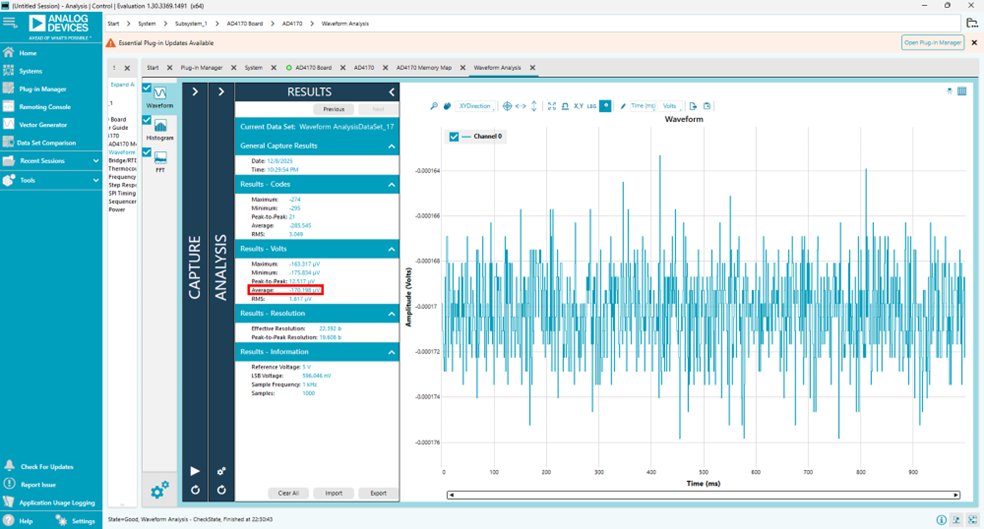Click the Export button
Viewport: 984px width, 529px height.
(378, 493)
